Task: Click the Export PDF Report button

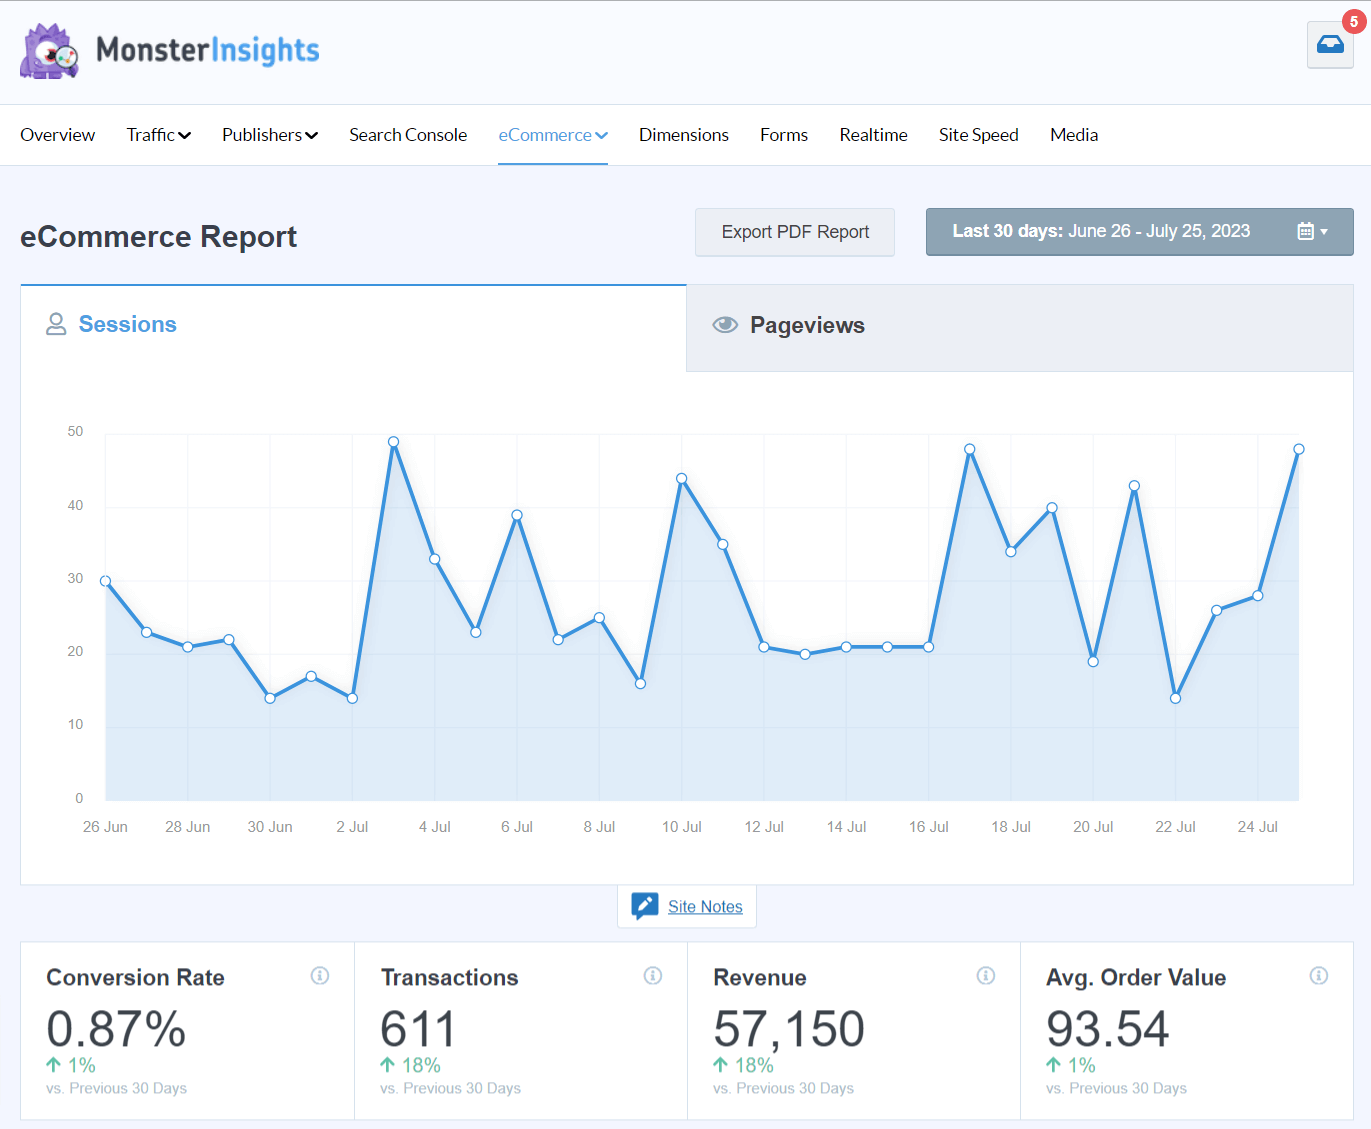Action: pyautogui.click(x=794, y=232)
